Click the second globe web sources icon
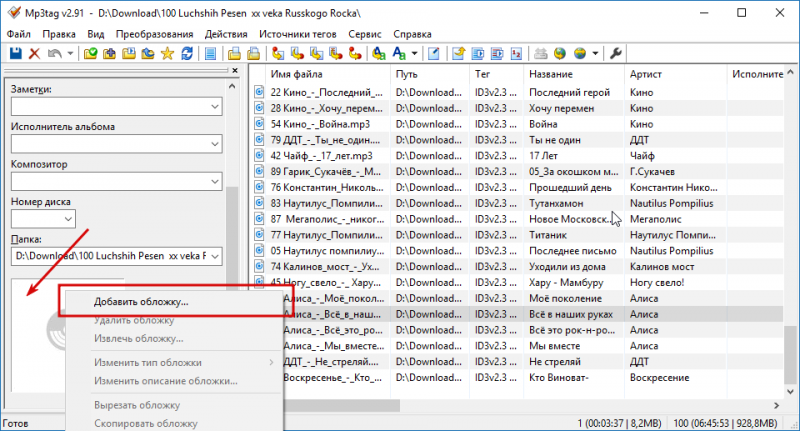Image resolution: width=800 pixels, height=431 pixels. (580, 53)
